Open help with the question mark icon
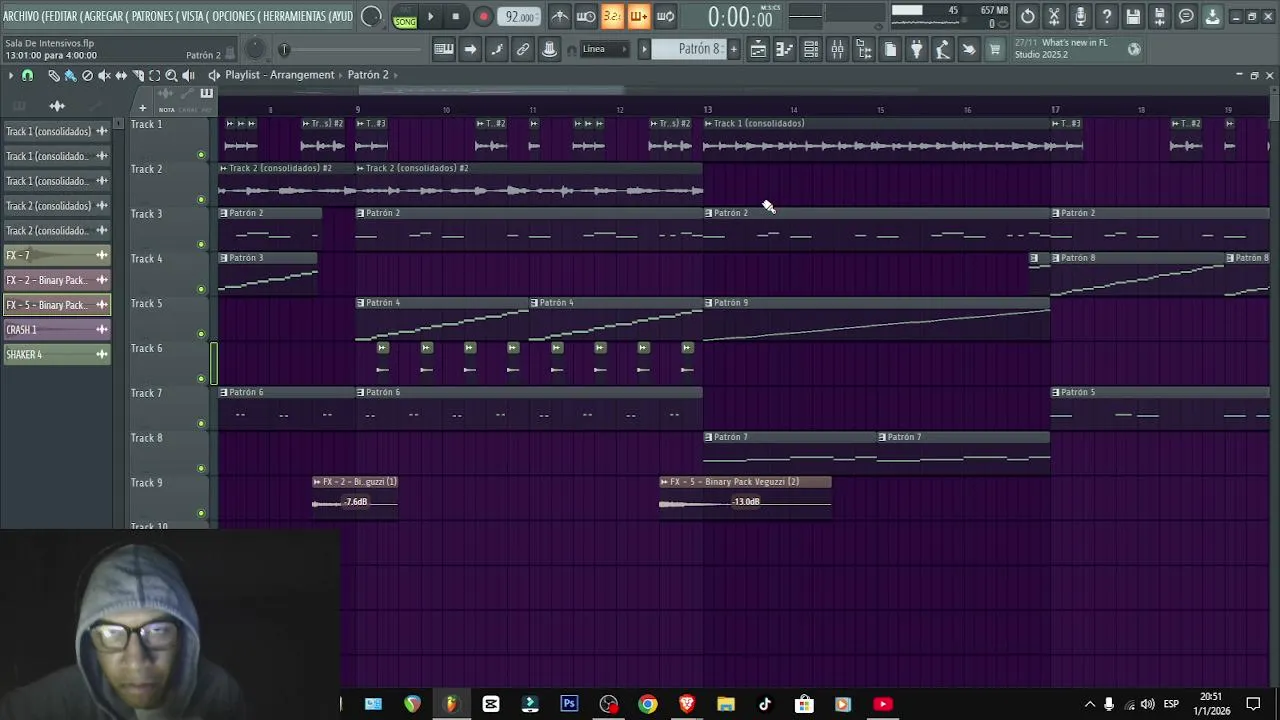This screenshot has height=720, width=1280. (1107, 17)
